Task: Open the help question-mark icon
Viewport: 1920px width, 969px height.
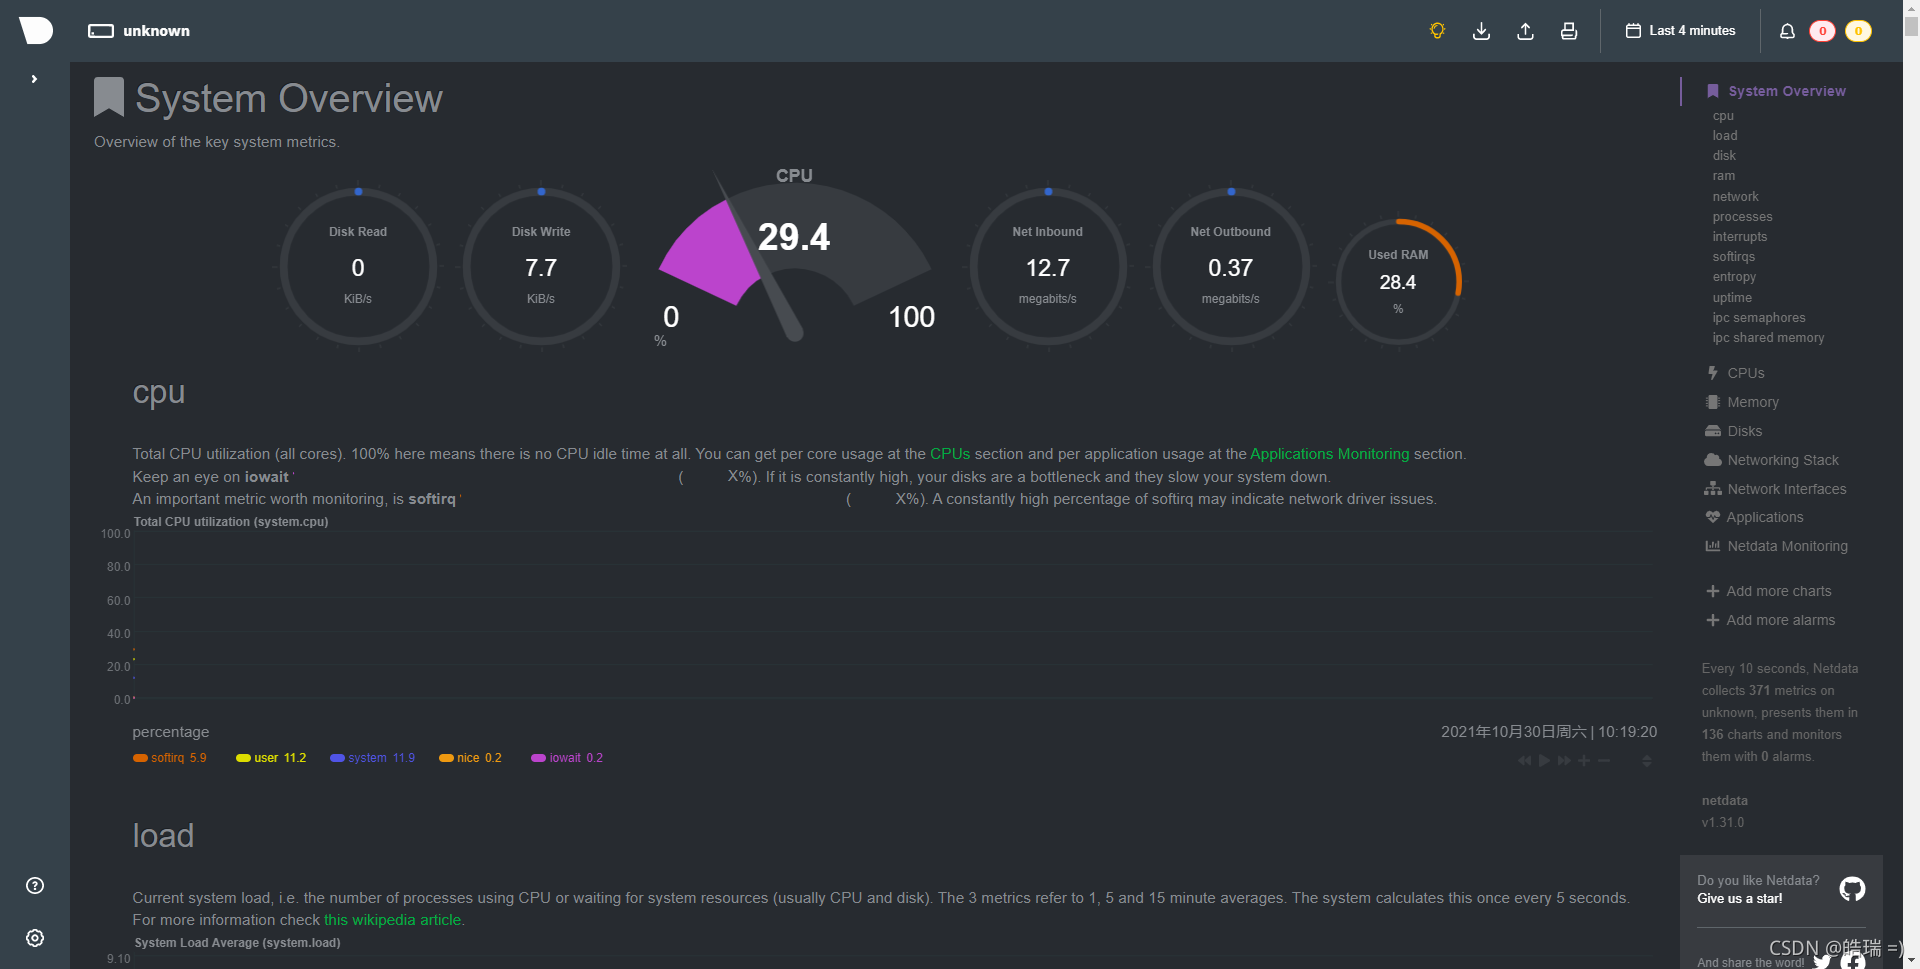Action: (35, 885)
